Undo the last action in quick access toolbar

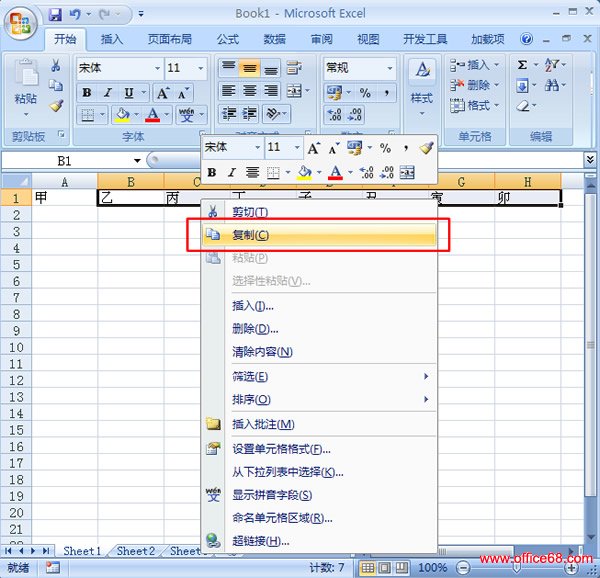click(75, 15)
